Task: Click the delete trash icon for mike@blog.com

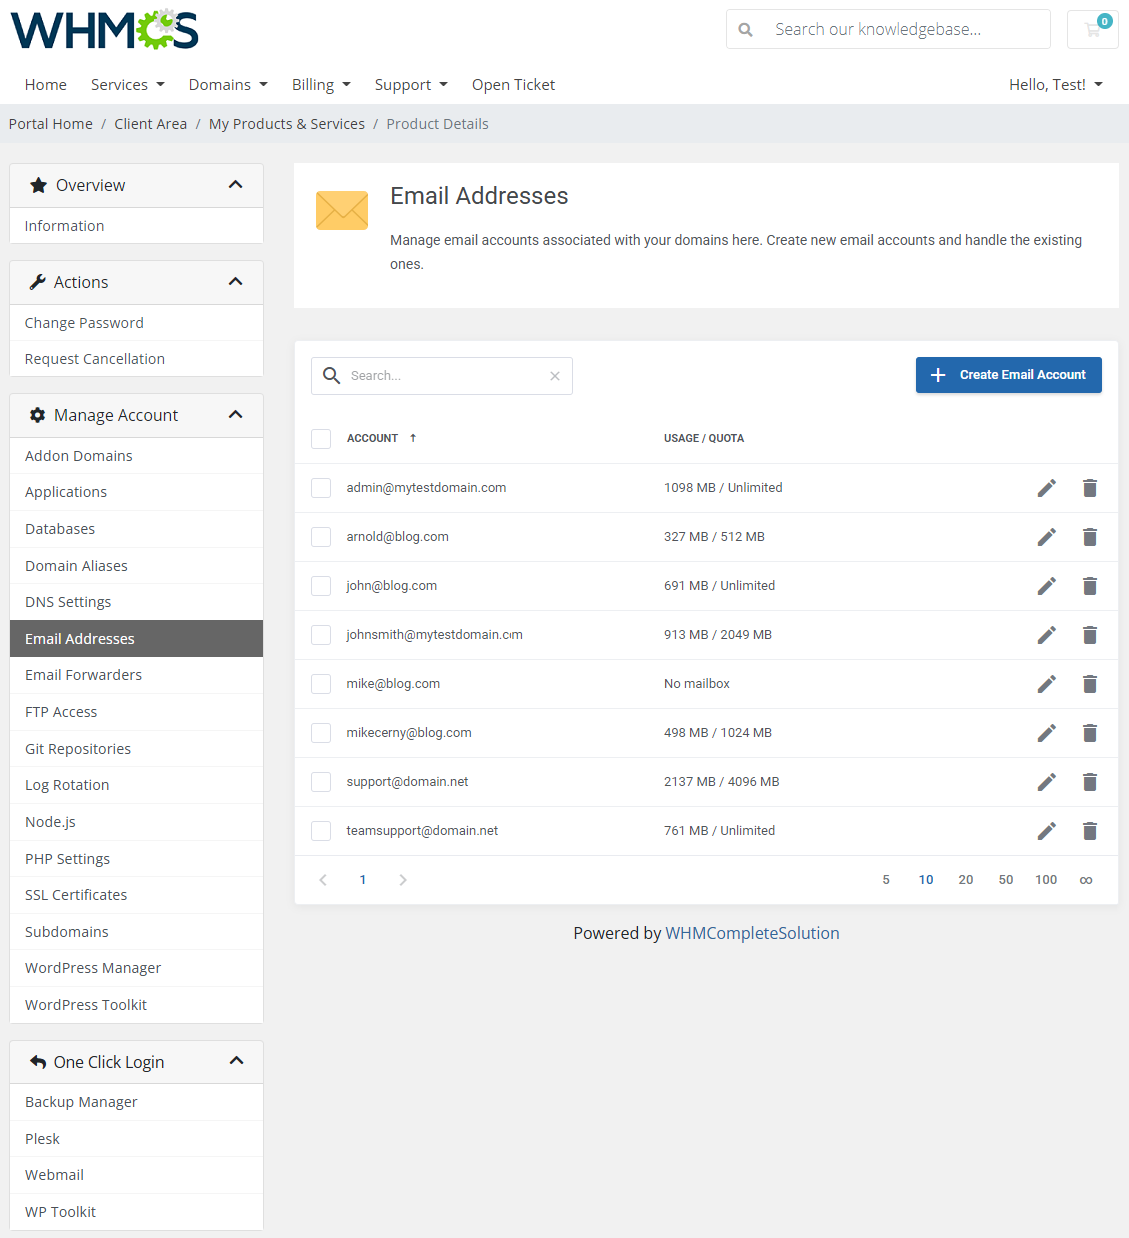Action: point(1090,684)
